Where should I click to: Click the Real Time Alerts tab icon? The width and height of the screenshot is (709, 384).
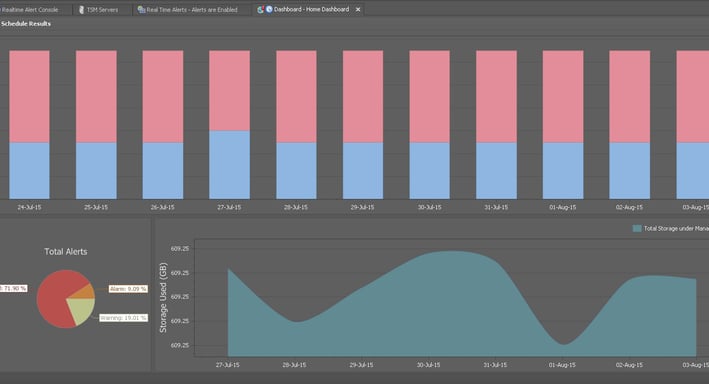[141, 9]
